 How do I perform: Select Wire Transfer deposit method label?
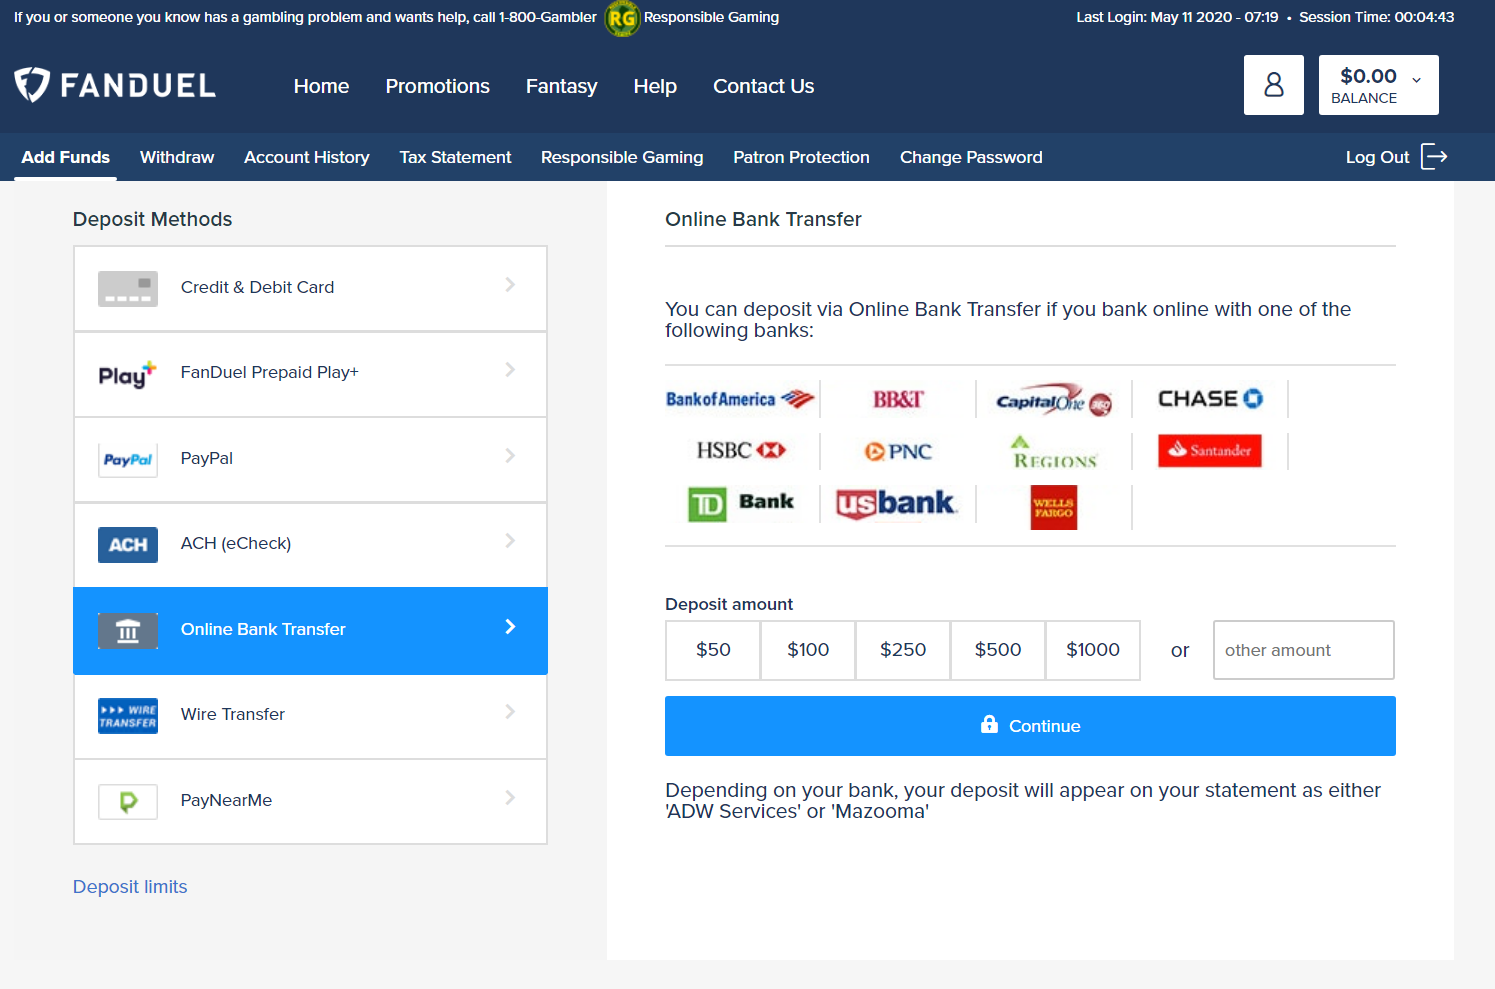coord(232,714)
